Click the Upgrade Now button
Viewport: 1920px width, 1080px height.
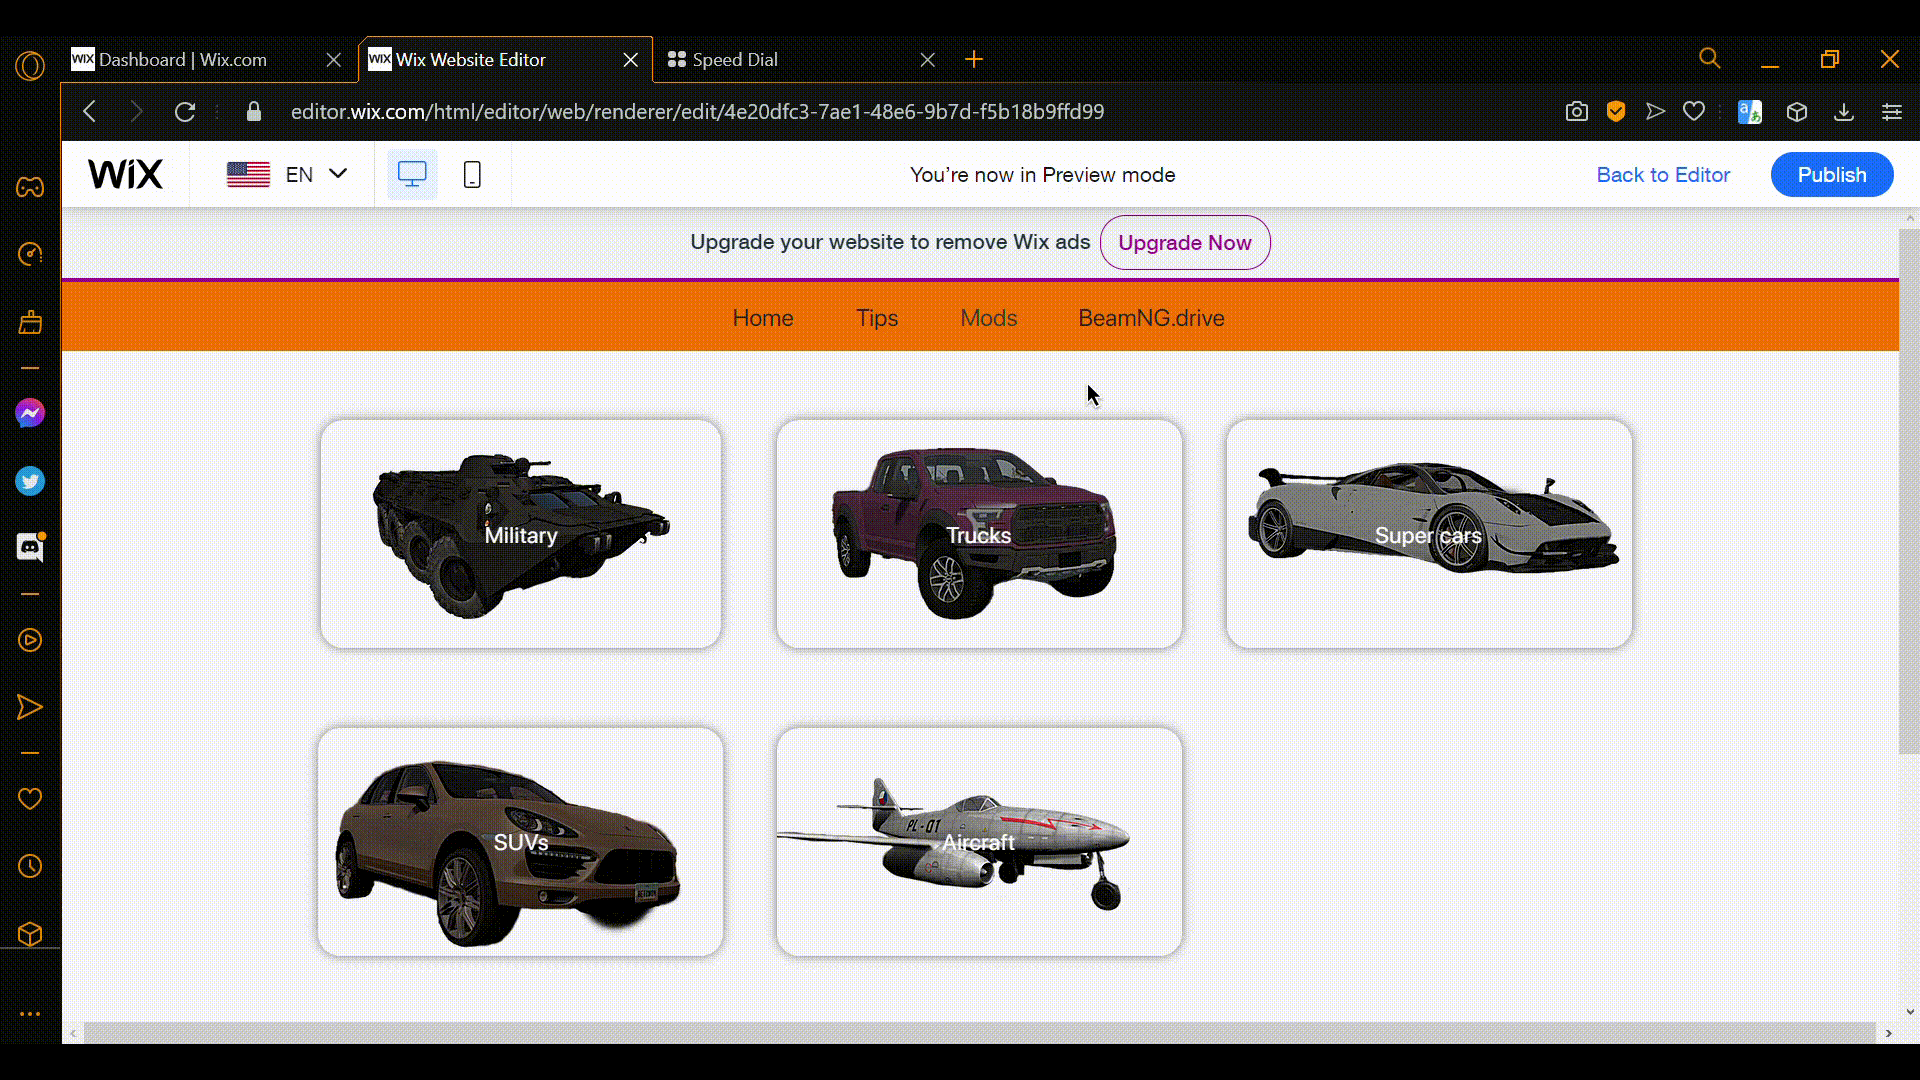[1185, 243]
